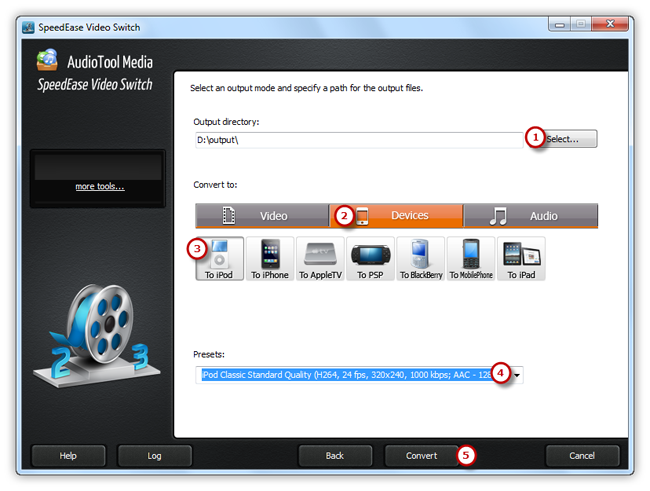Click the selected iPod Classic preset text
Screen dimensions: 650x491
[x=347, y=375]
